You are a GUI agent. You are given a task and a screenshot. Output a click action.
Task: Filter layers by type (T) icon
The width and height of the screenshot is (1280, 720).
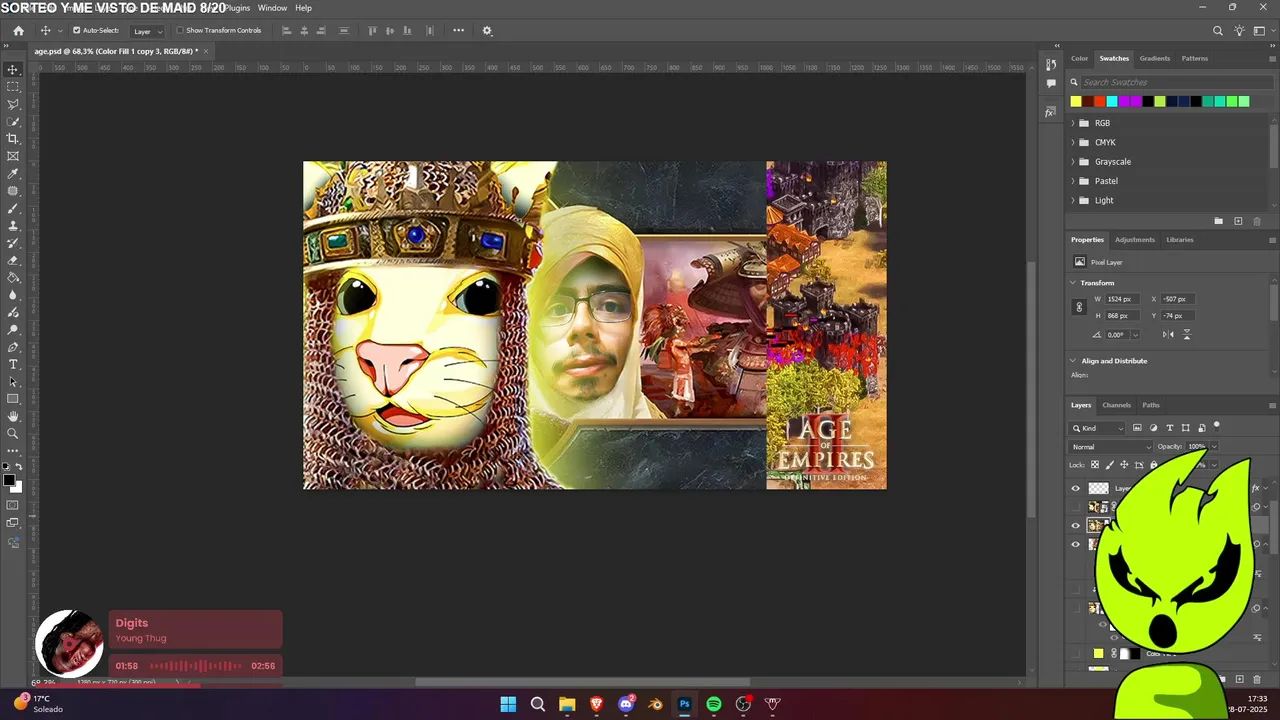[1169, 428]
